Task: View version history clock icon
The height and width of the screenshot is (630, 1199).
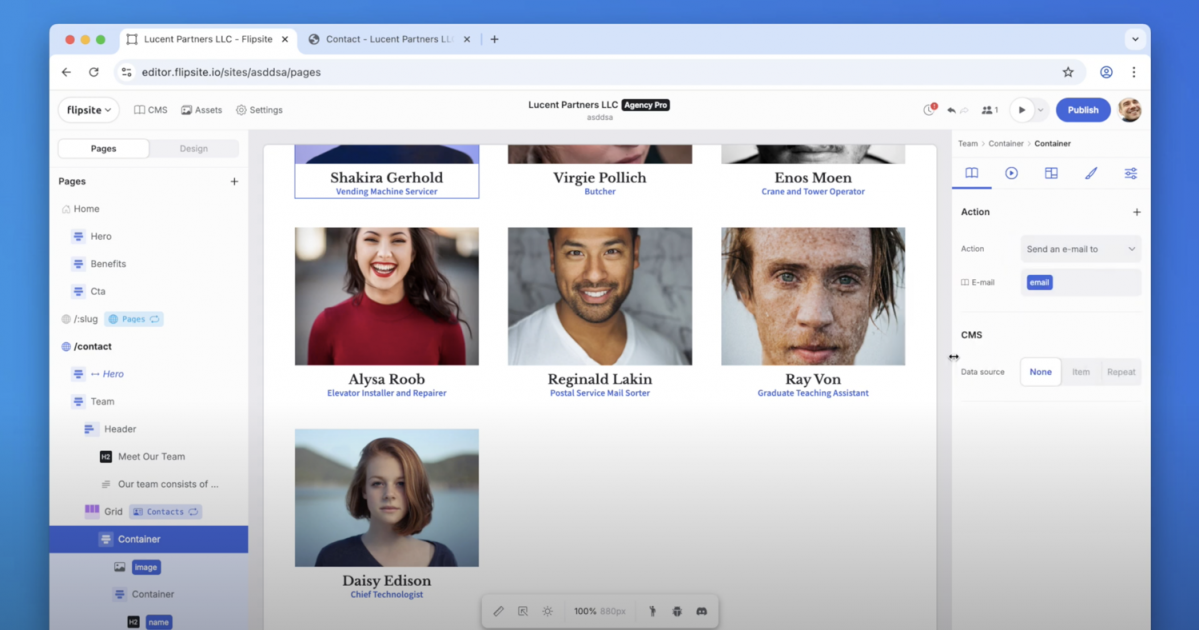Action: tap(929, 110)
